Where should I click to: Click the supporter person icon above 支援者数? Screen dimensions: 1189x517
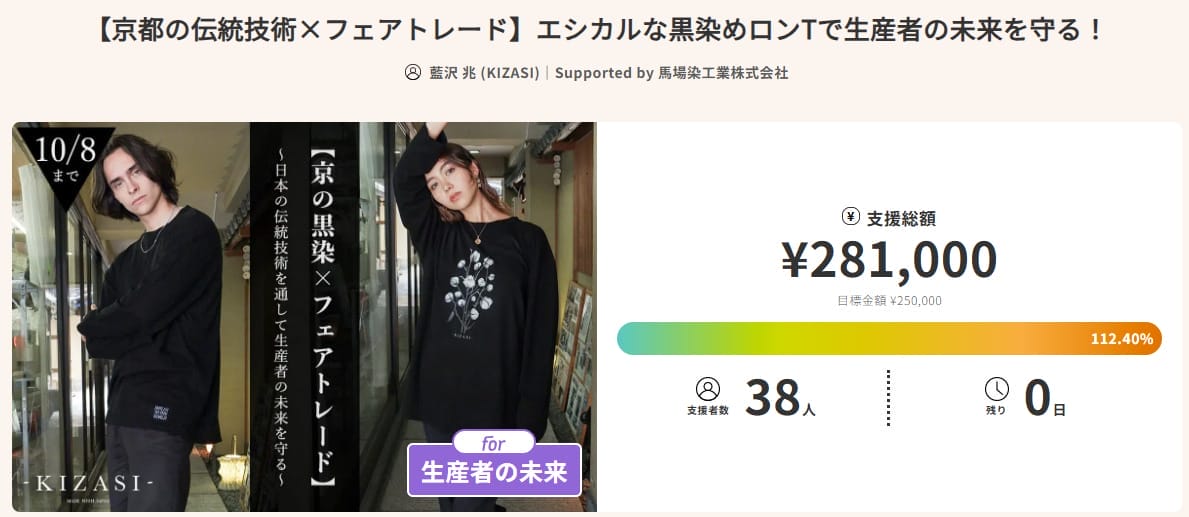click(x=707, y=389)
